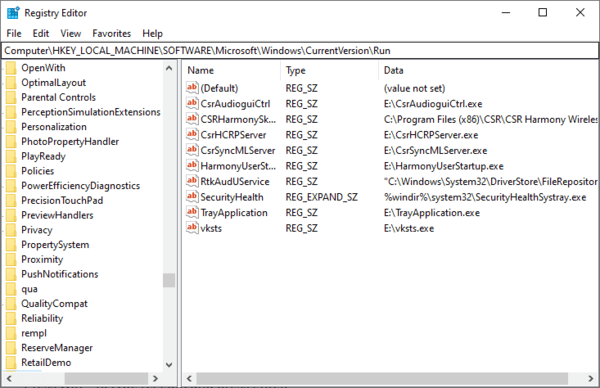
Task: Open the Favorites menu
Action: click(x=111, y=34)
